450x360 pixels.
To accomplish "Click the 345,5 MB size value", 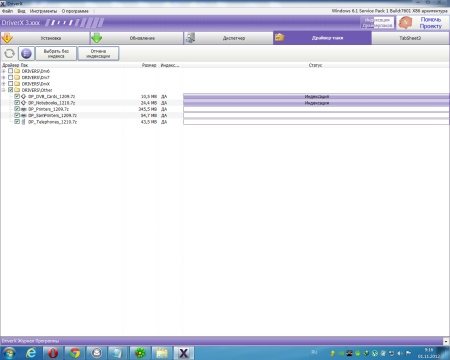I will coord(148,109).
